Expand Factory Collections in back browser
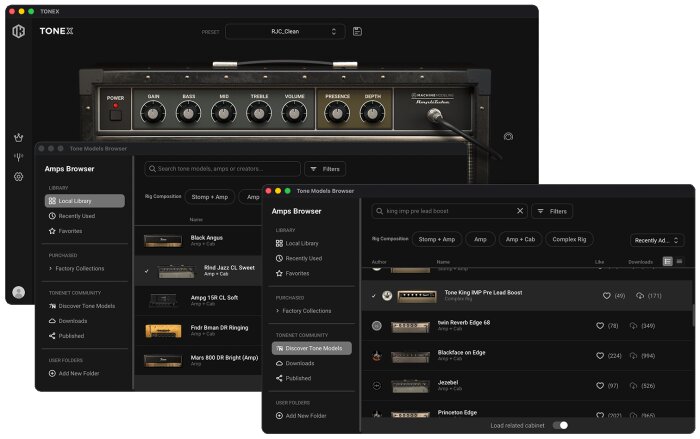Screen dimensions: 700x439 pos(76,268)
